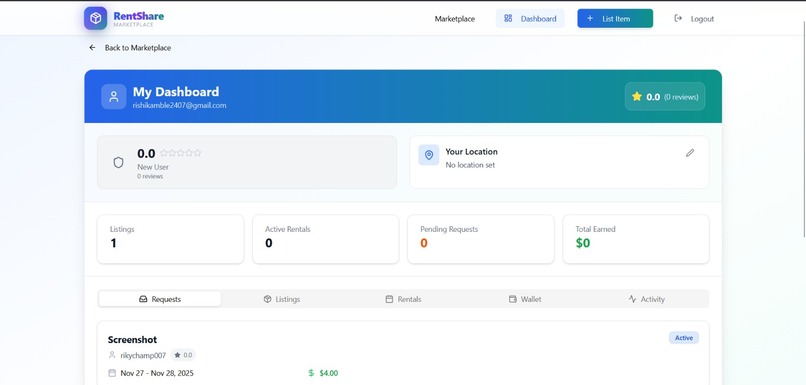This screenshot has width=806, height=385.
Task: Click the $4.00 price text
Action: point(328,373)
